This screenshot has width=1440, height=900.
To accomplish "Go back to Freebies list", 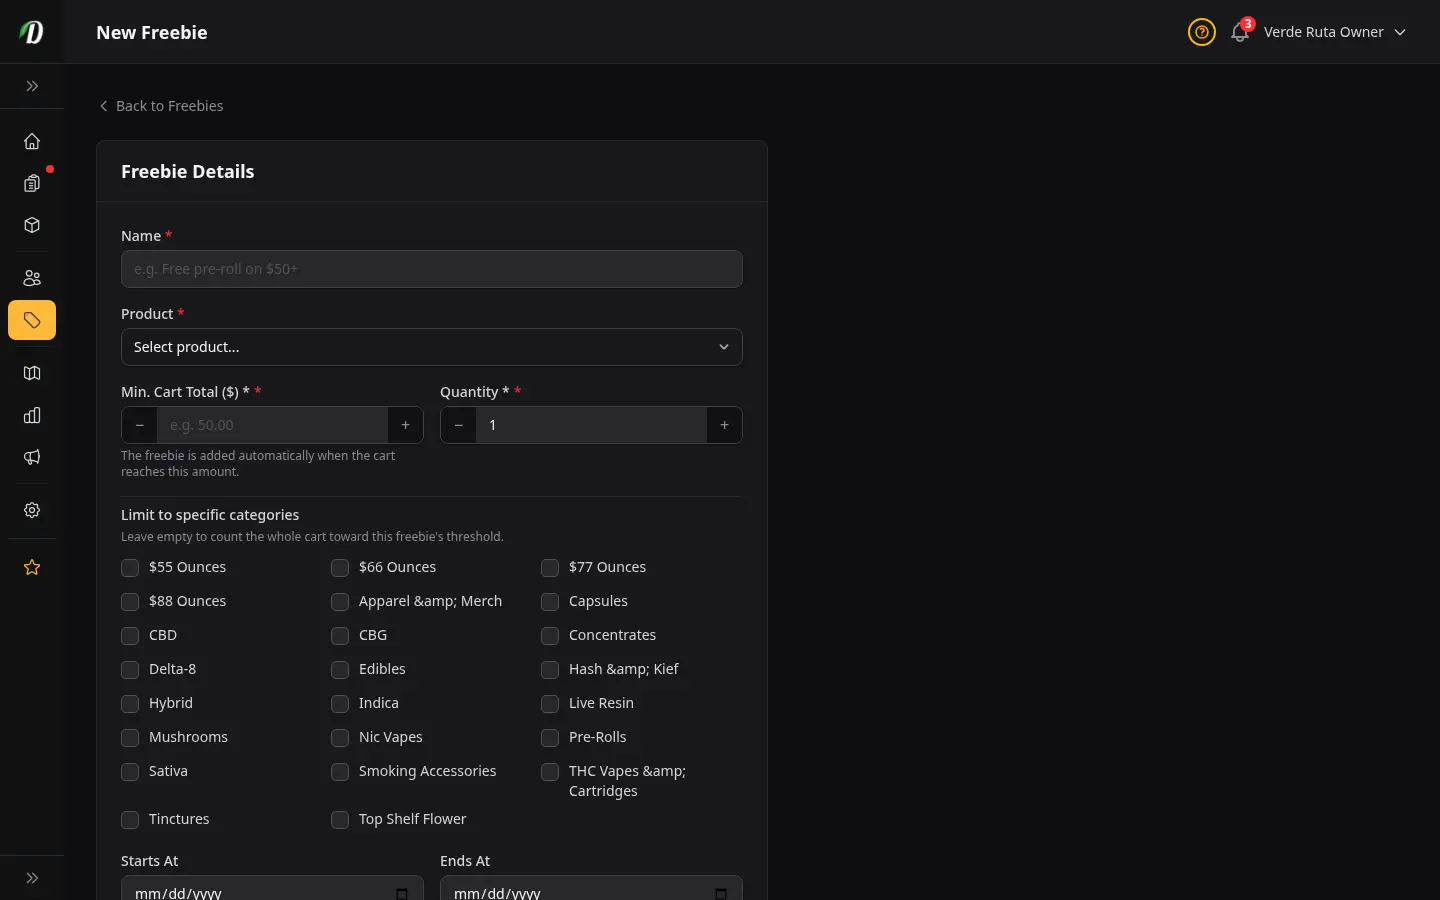I will click(x=160, y=106).
